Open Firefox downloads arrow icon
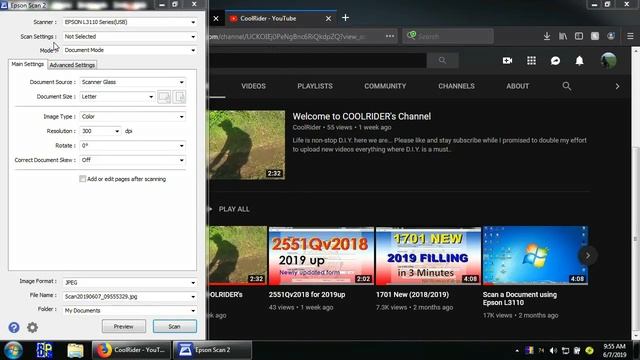Image resolution: width=640 pixels, height=360 pixels. 547,36
